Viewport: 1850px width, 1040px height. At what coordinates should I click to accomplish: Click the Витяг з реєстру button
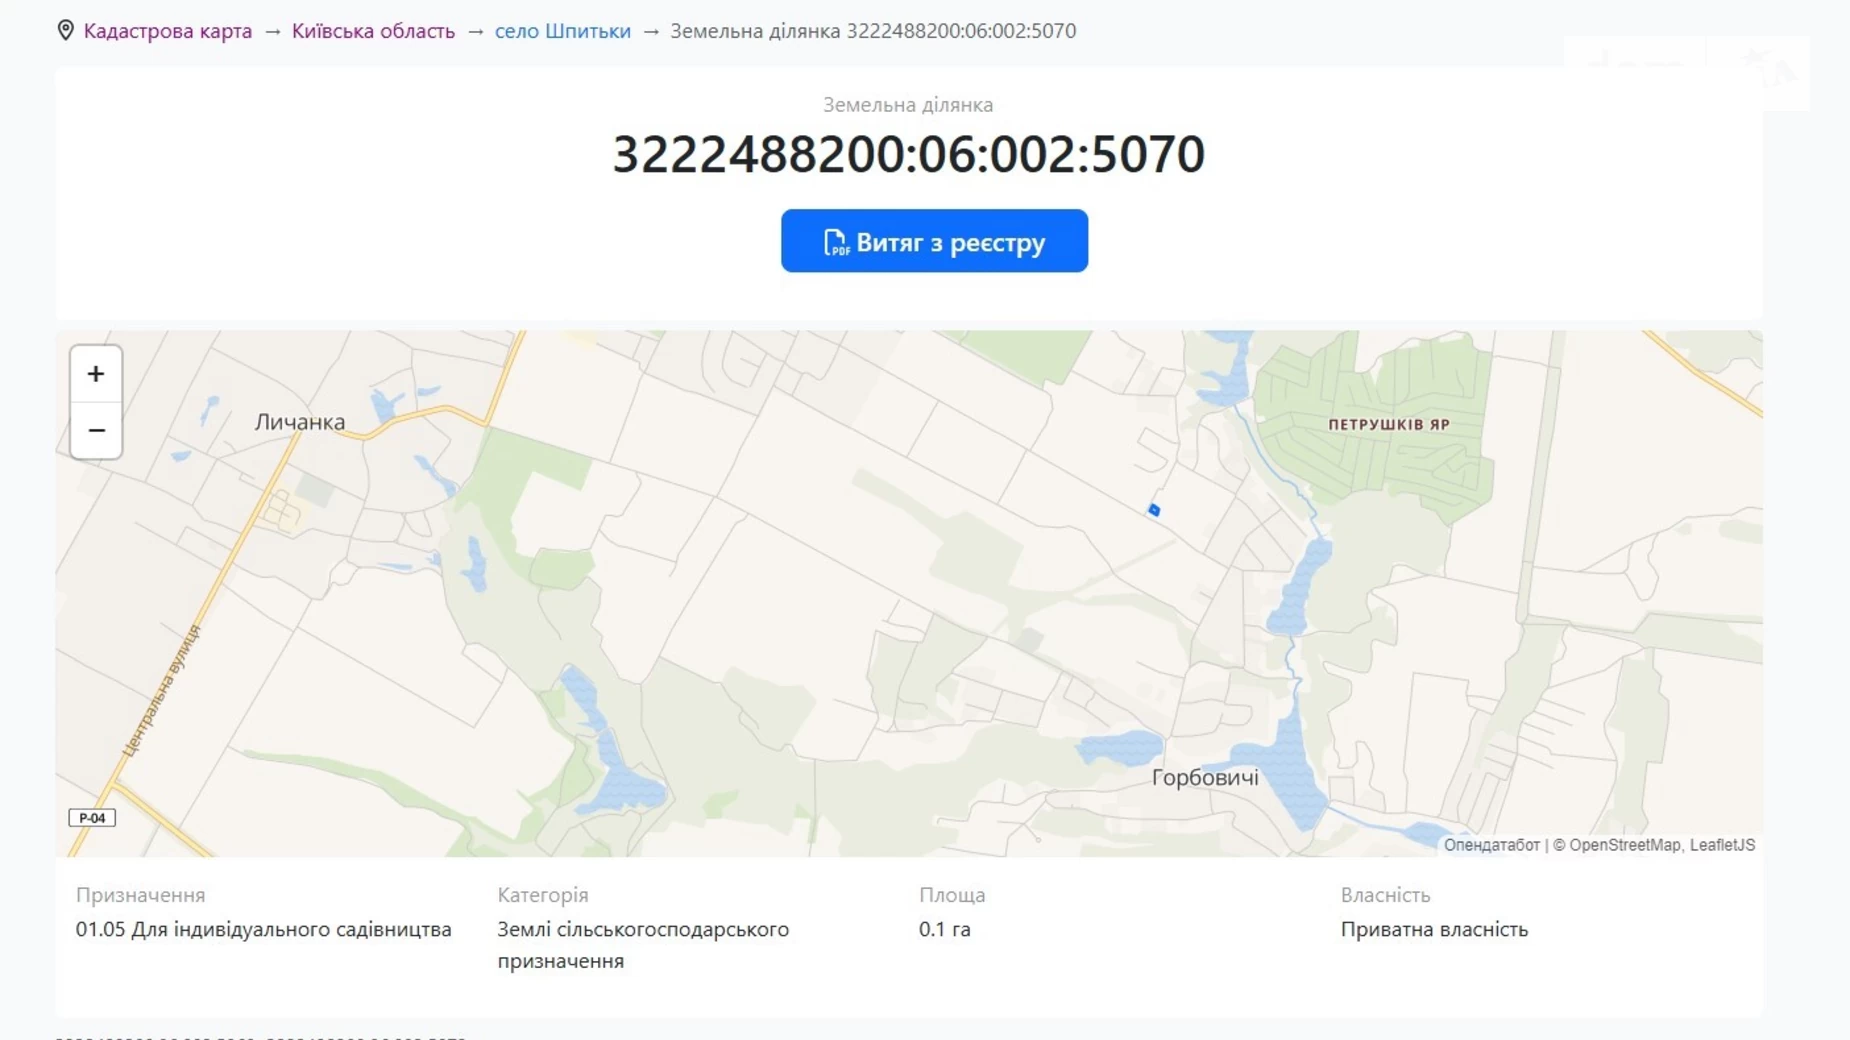pyautogui.click(x=934, y=241)
